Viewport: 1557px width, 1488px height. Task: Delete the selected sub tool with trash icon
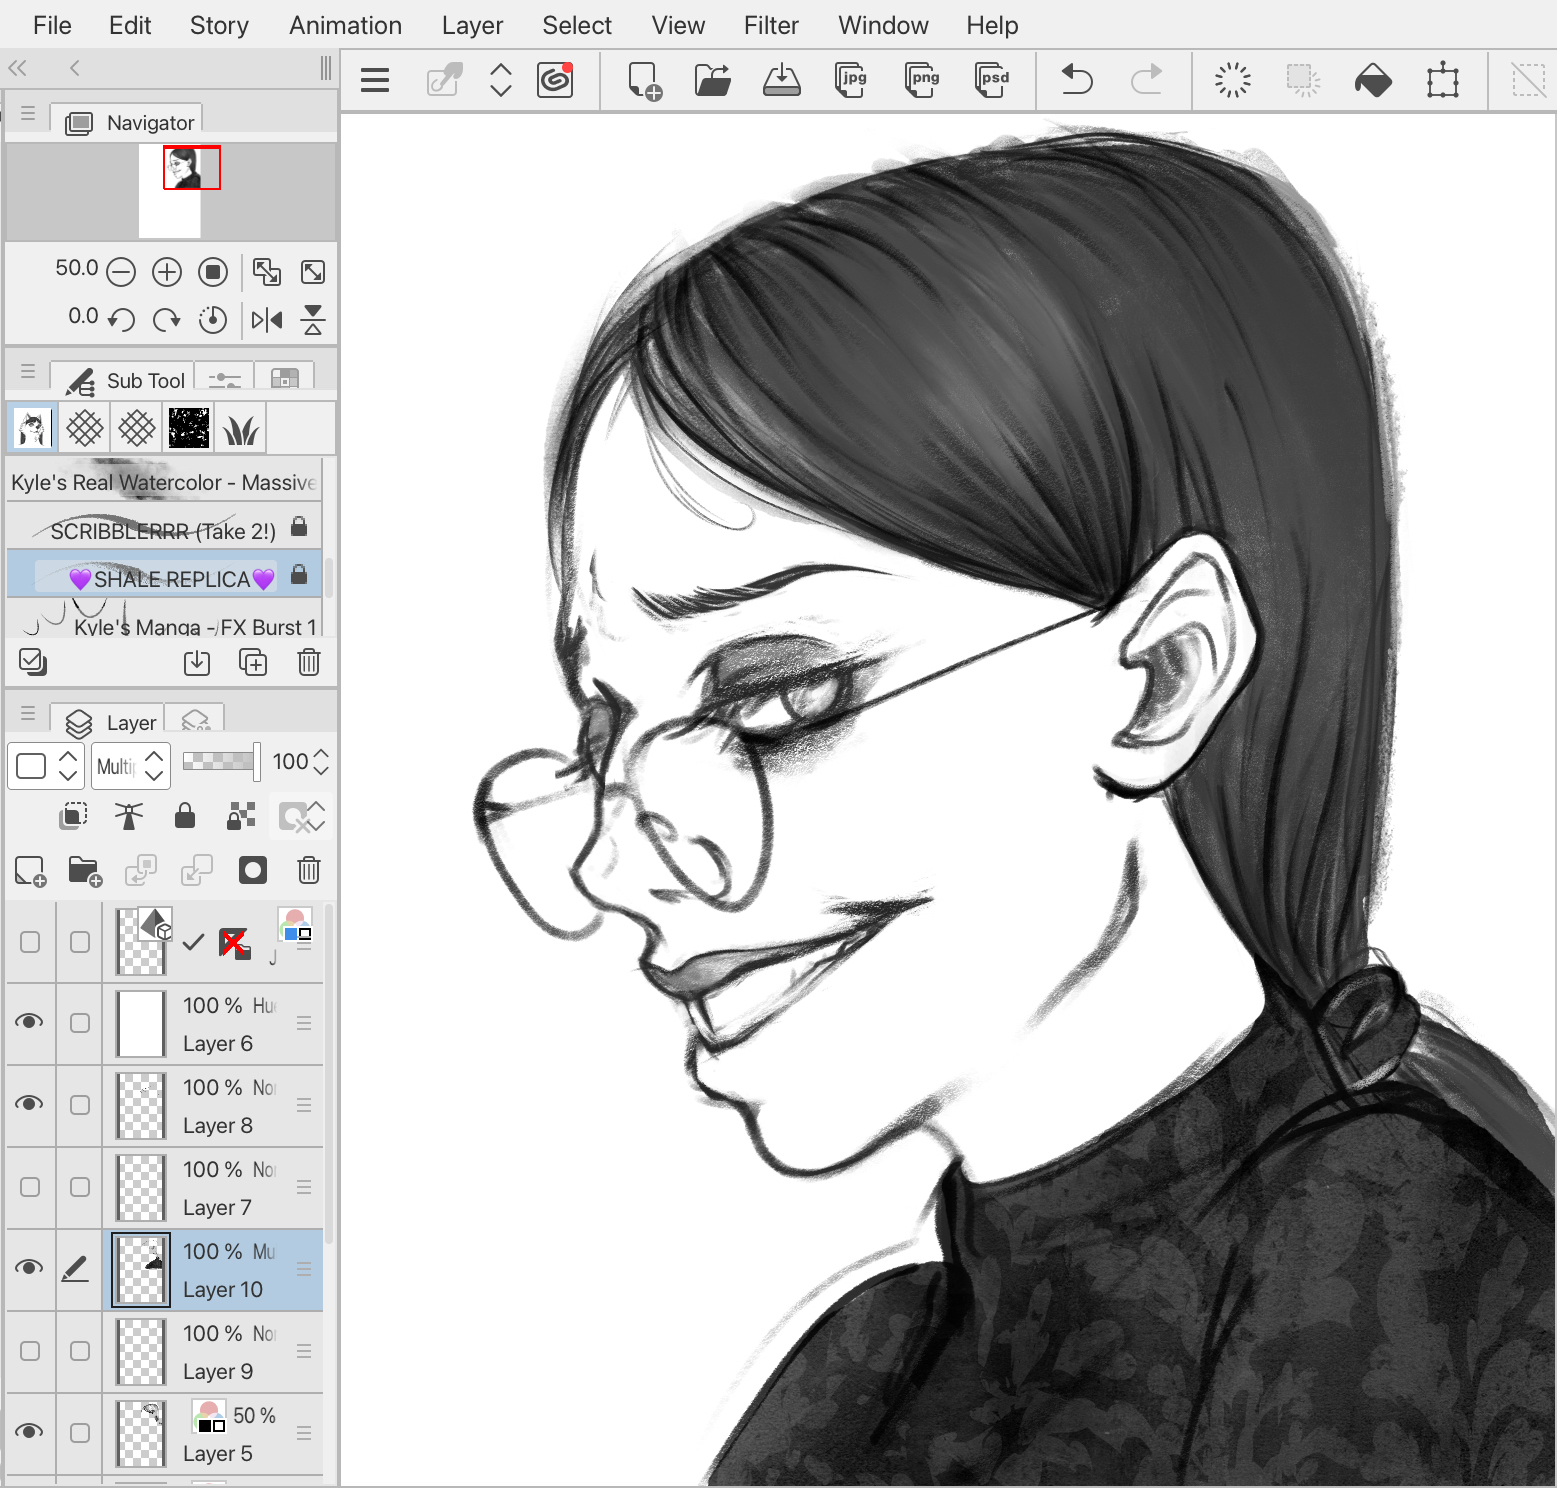point(309,662)
